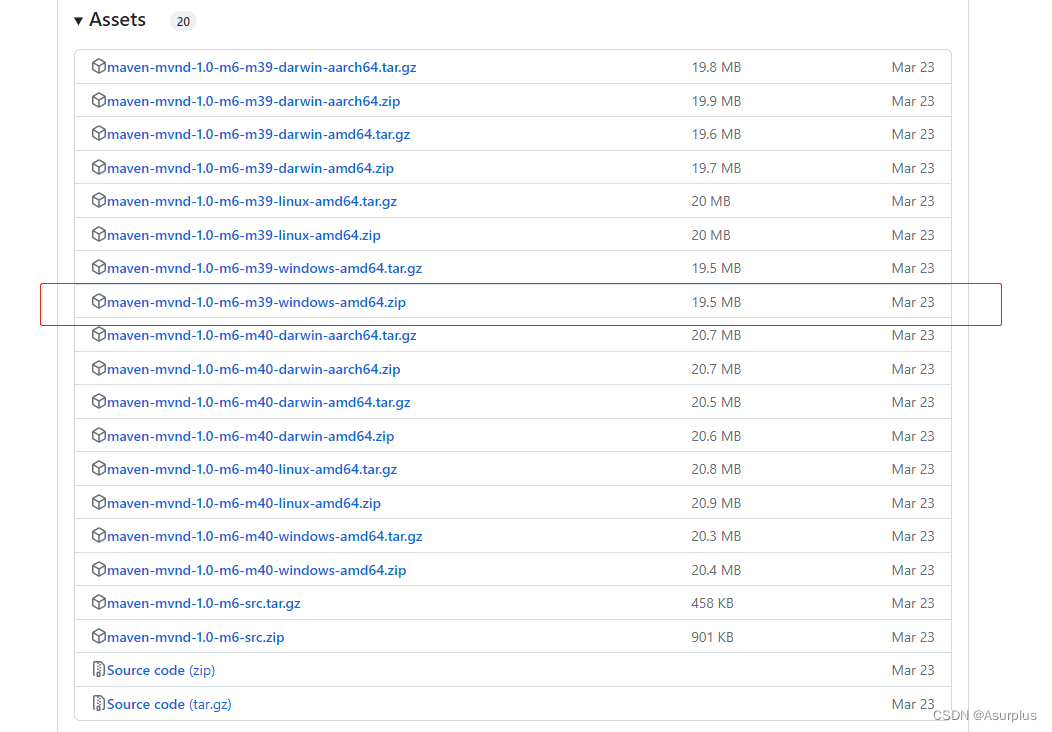
Task: Click the package icon beside maven-mvnd-1.0-m6-src.tar.gz
Action: coord(99,603)
